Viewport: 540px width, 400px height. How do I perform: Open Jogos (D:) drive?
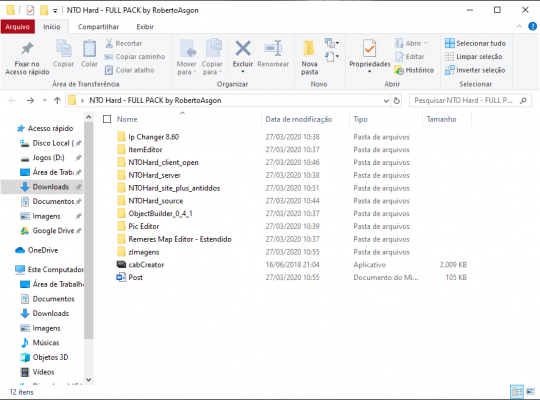(x=48, y=157)
